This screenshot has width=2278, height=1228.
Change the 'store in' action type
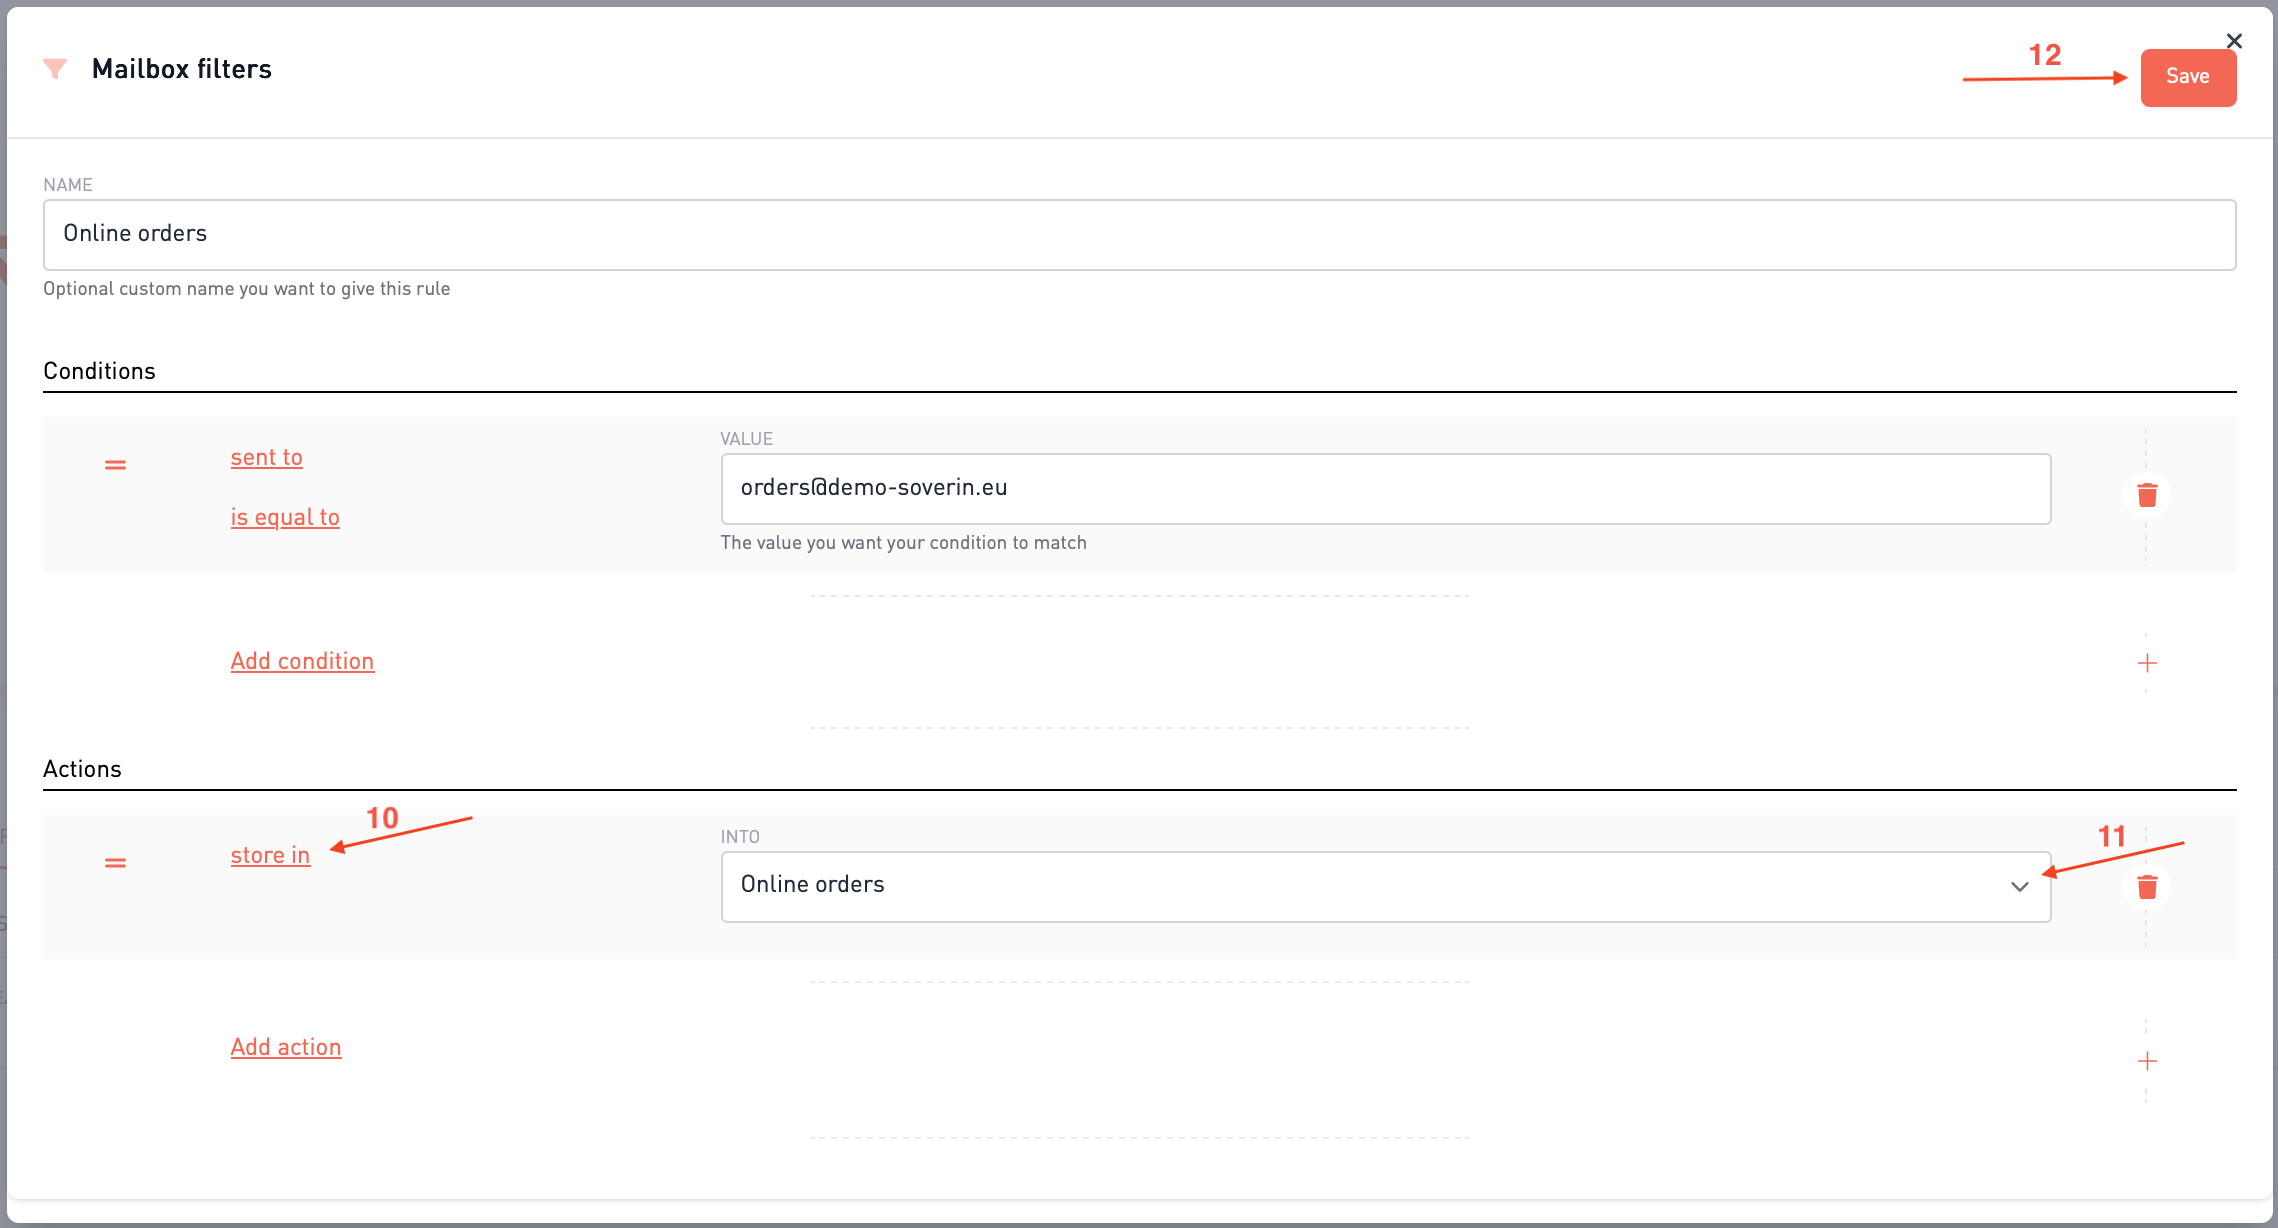point(270,856)
